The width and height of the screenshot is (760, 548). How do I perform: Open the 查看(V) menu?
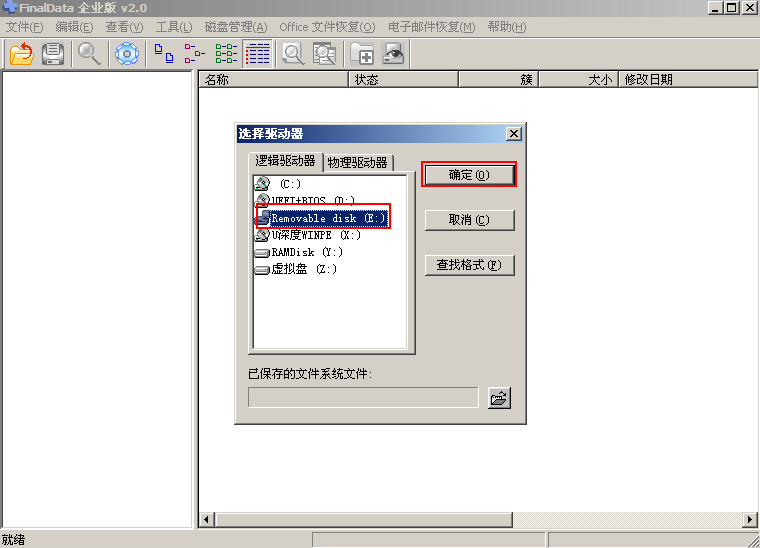point(125,27)
